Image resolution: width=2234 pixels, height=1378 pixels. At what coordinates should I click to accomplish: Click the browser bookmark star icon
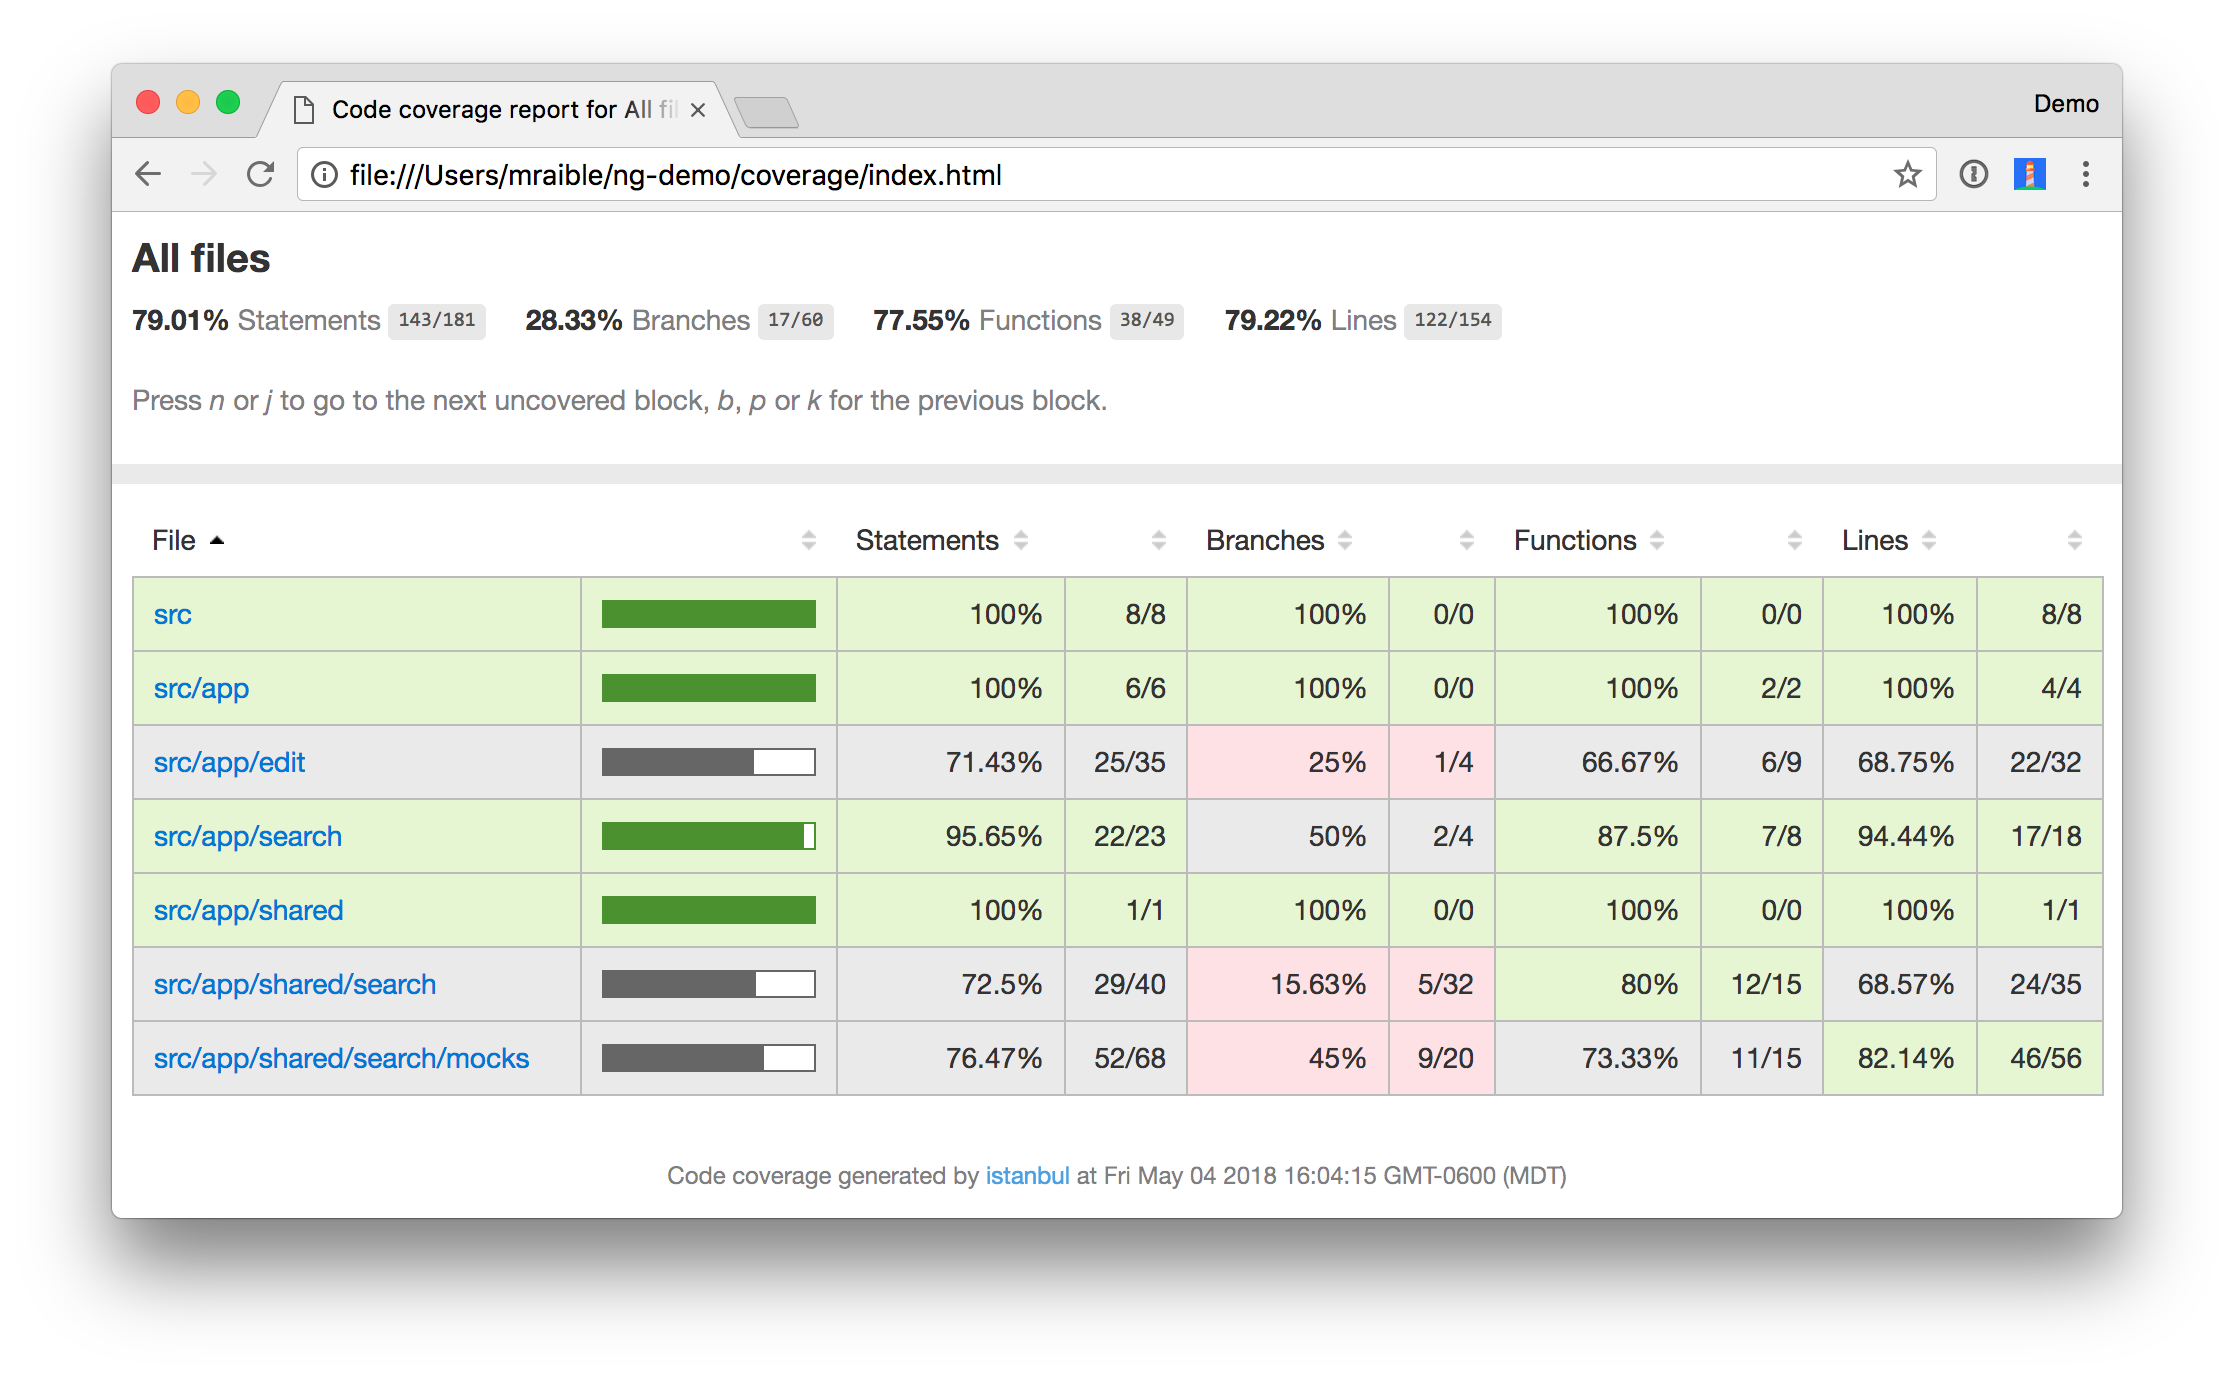pos(1902,172)
